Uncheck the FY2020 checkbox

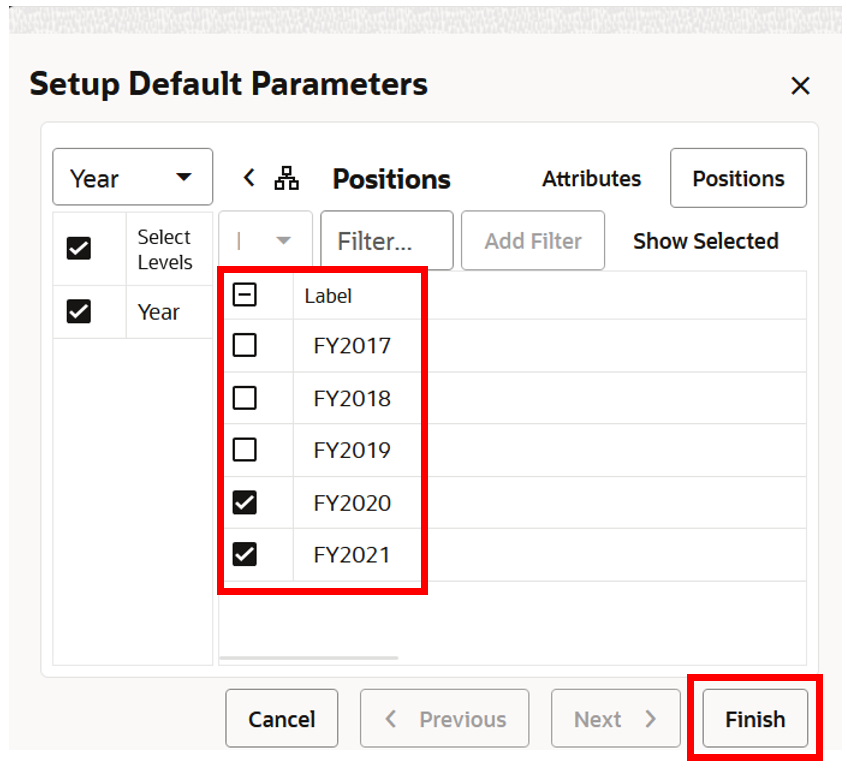click(244, 502)
